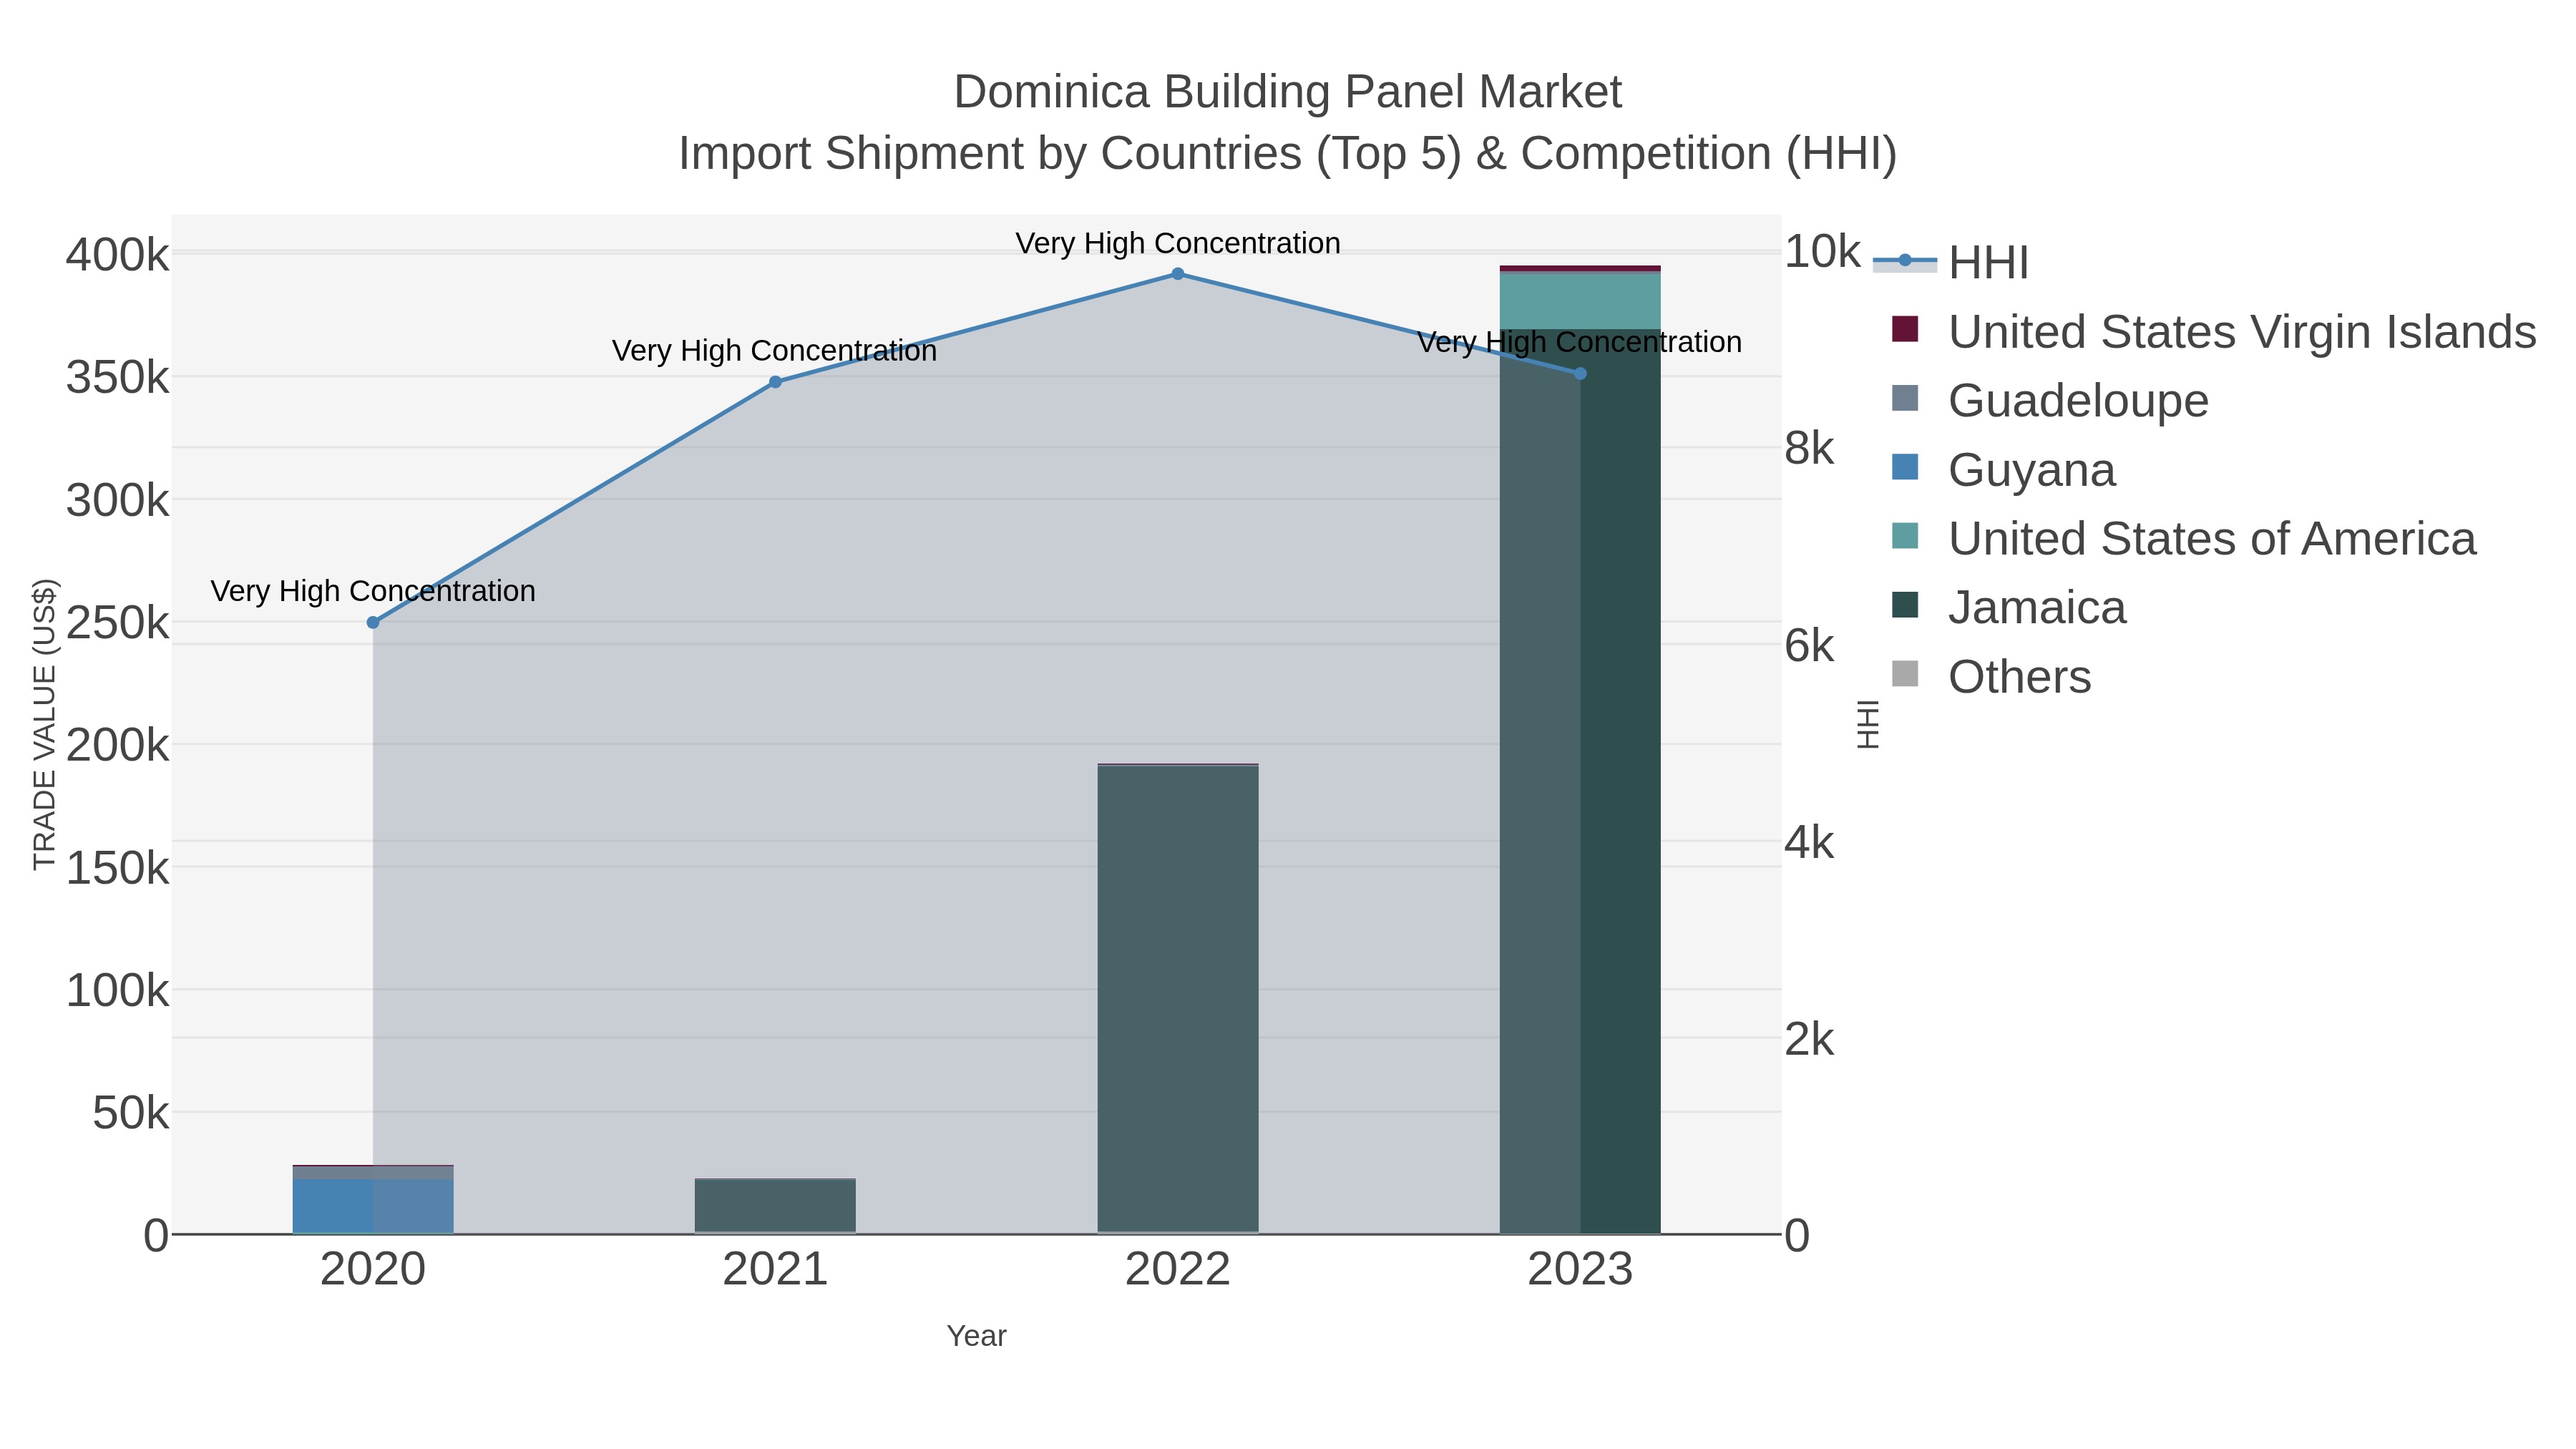Select the Guyana bar segment in 2020

point(373,1206)
